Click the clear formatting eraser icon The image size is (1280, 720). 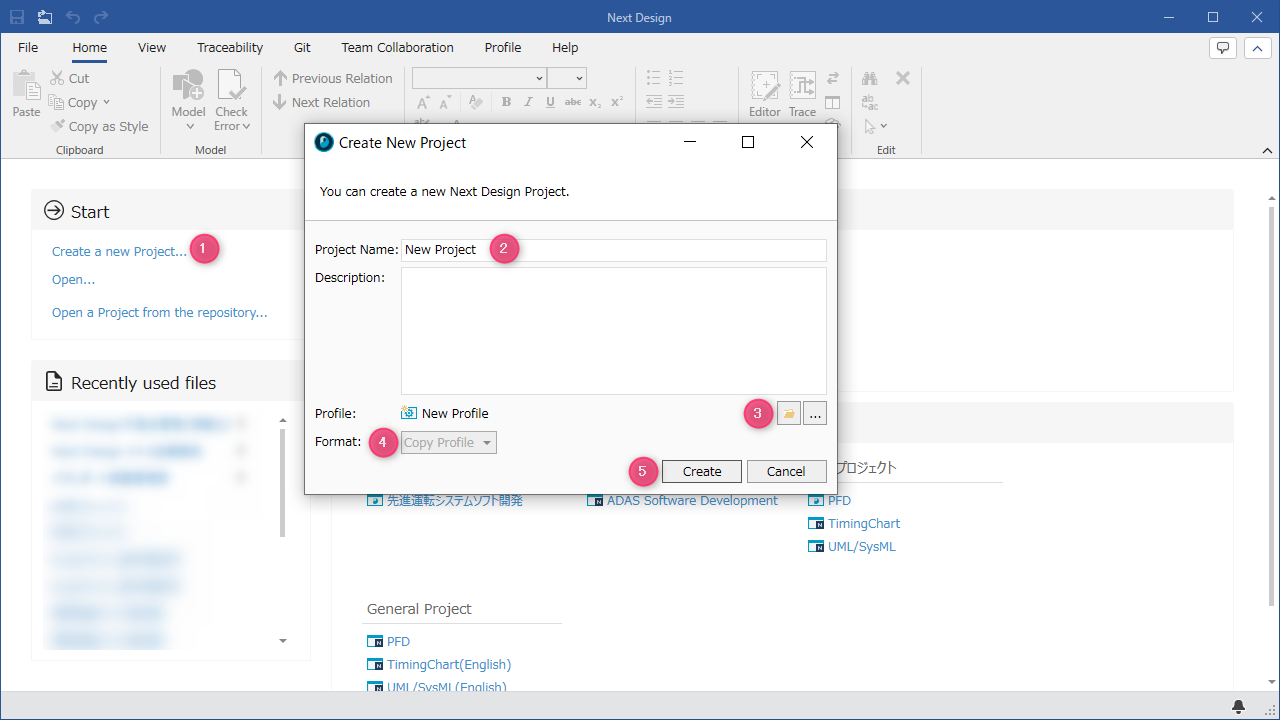(475, 102)
